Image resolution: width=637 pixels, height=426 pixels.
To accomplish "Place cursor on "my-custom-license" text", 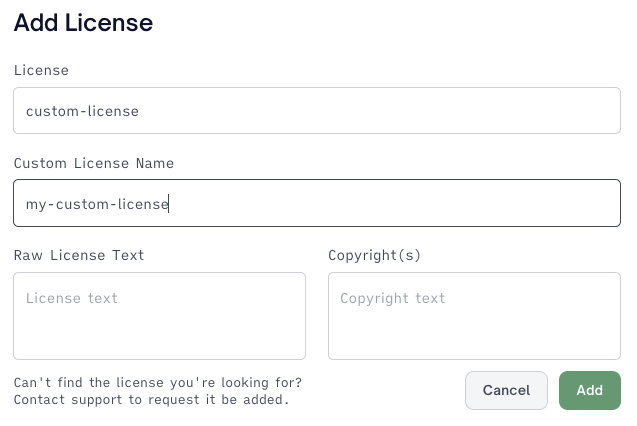I will pyautogui.click(x=97, y=204).
